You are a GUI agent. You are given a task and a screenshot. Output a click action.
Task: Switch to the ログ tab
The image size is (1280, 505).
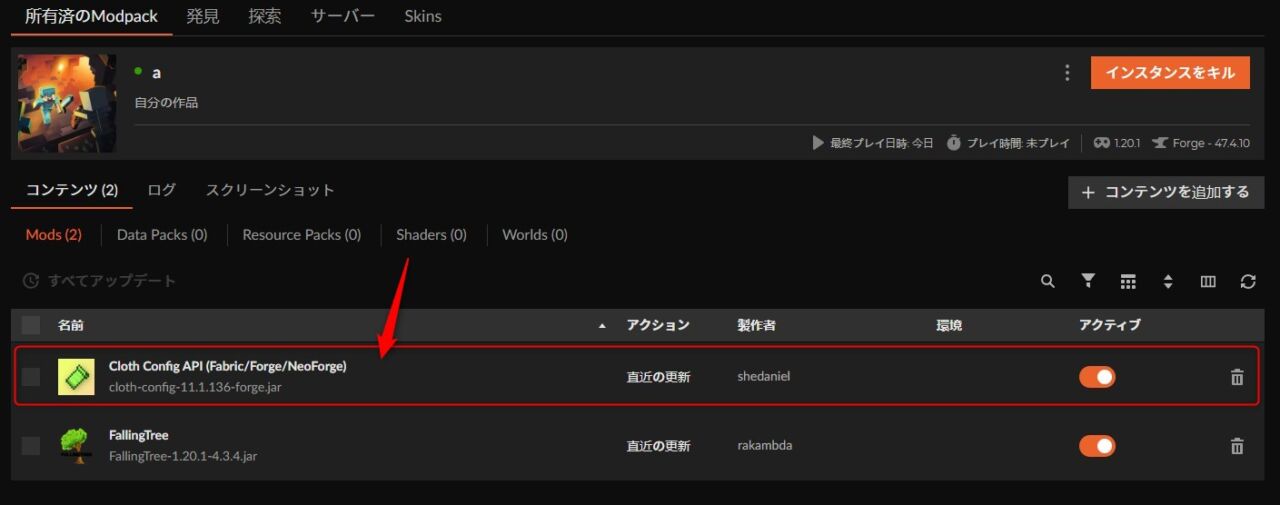click(x=161, y=190)
